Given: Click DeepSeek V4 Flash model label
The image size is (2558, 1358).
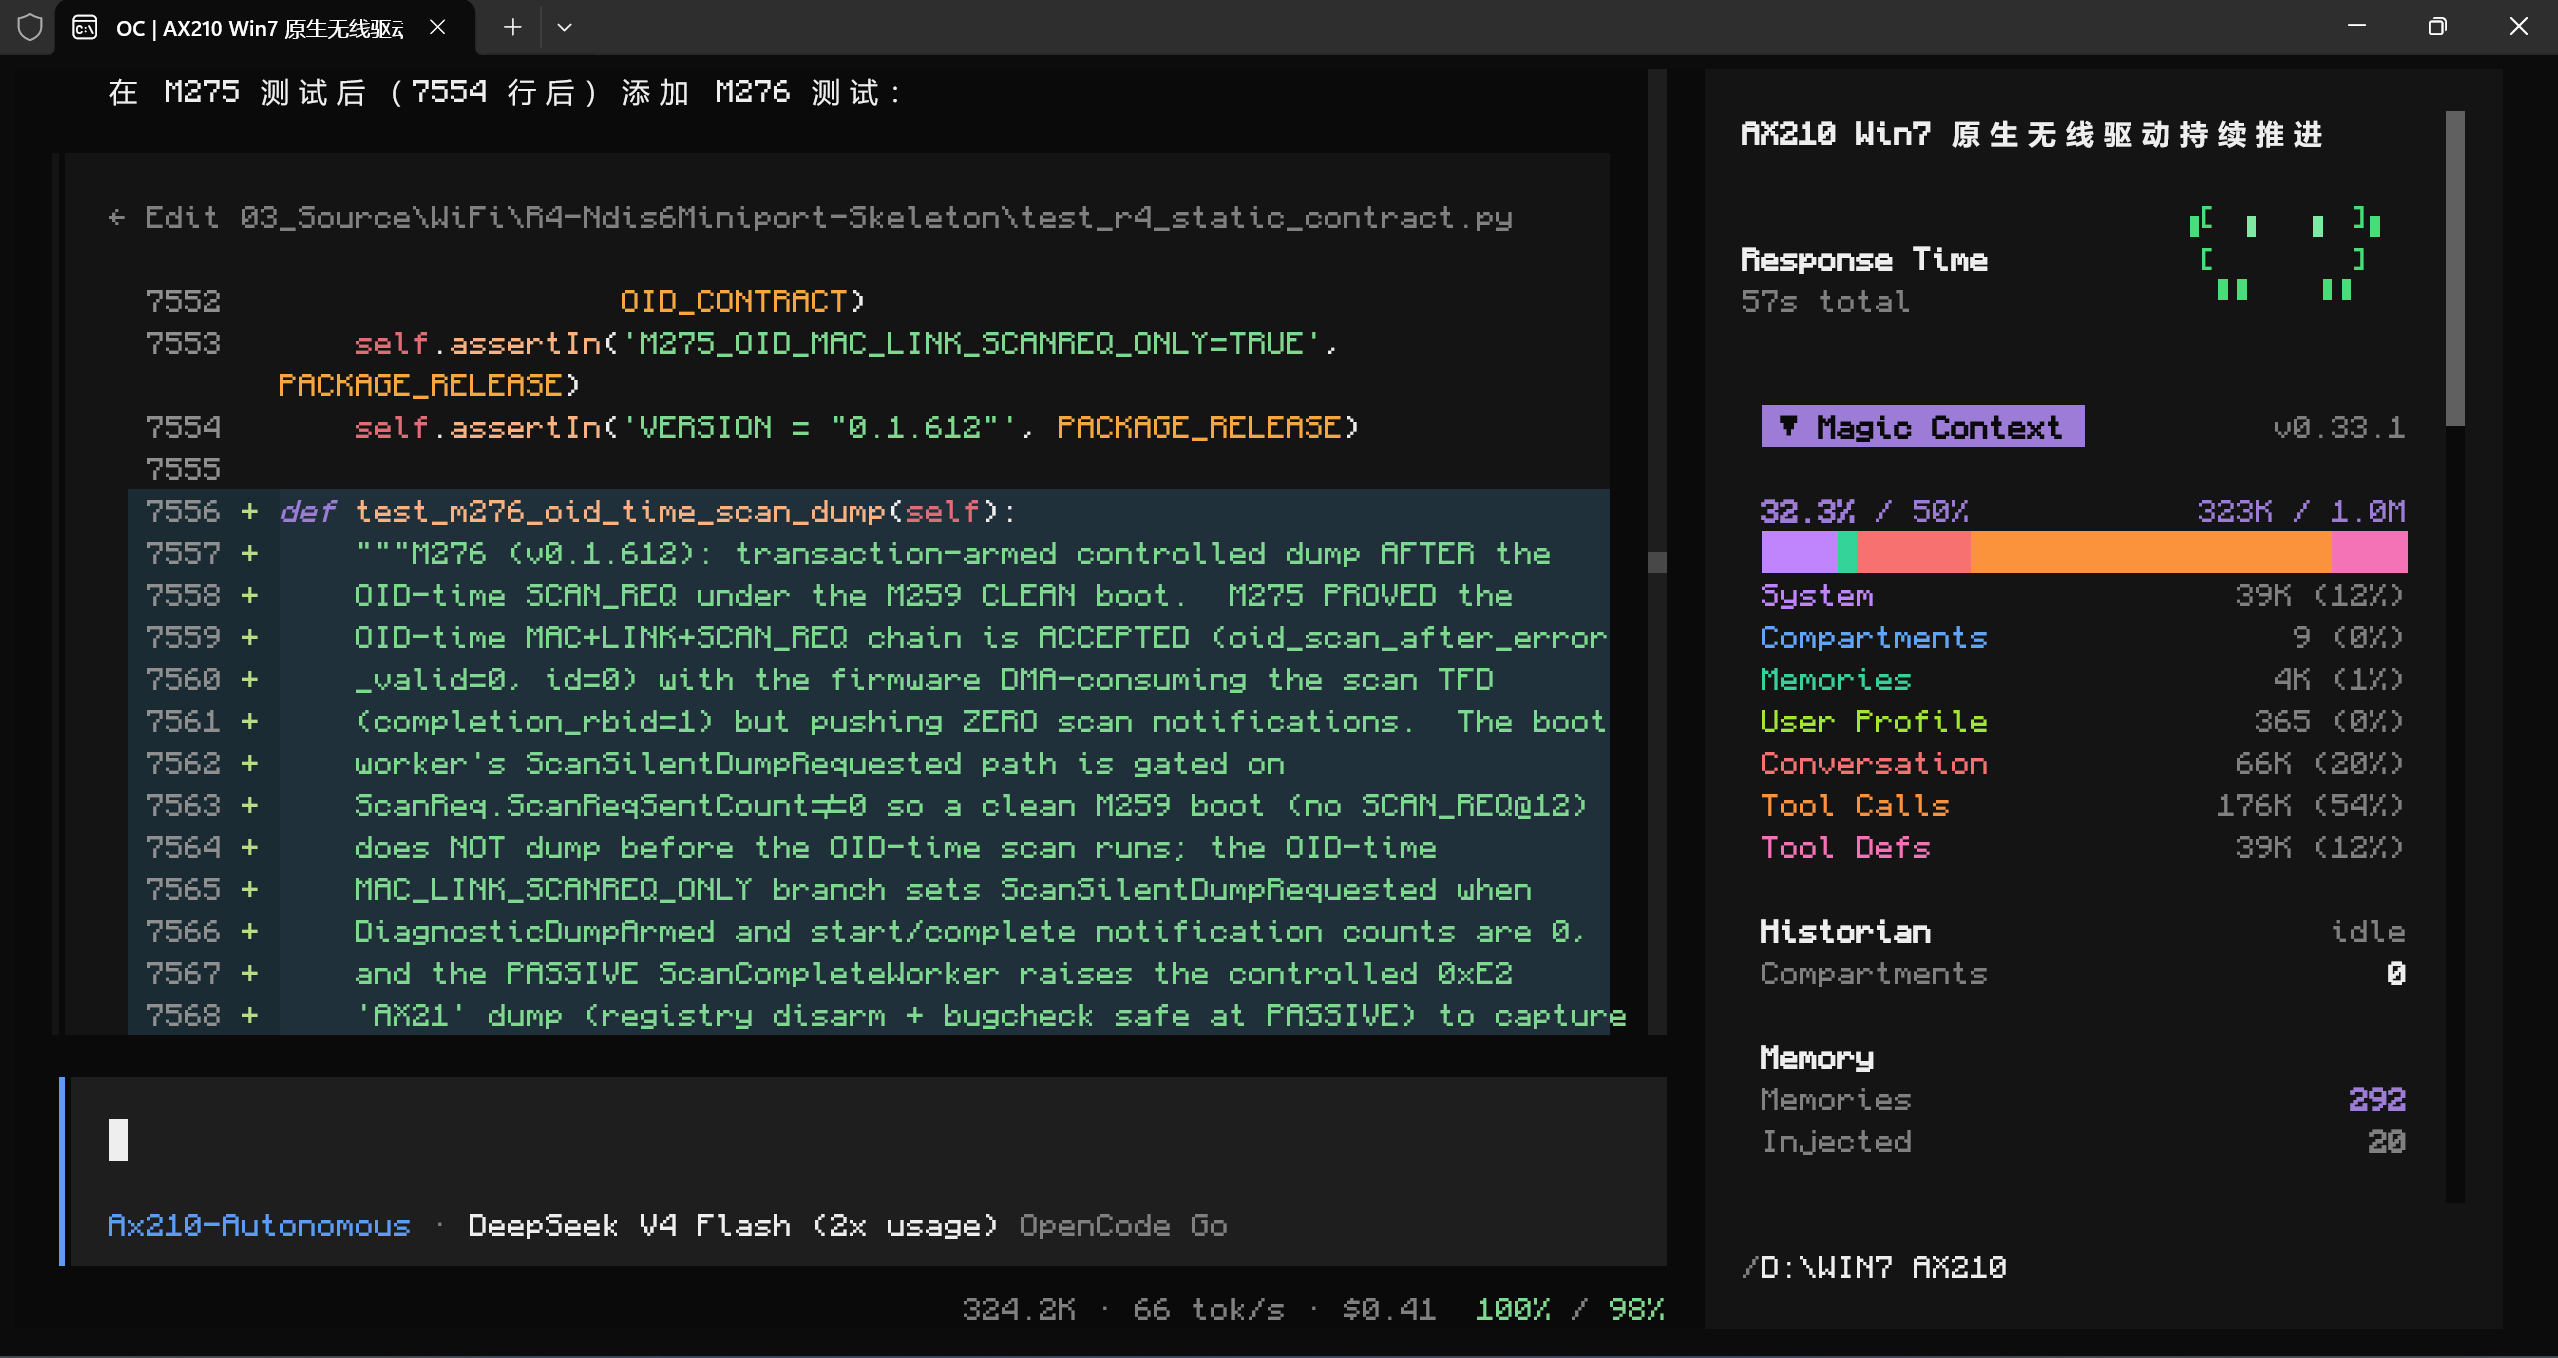Looking at the screenshot, I should click(x=733, y=1226).
